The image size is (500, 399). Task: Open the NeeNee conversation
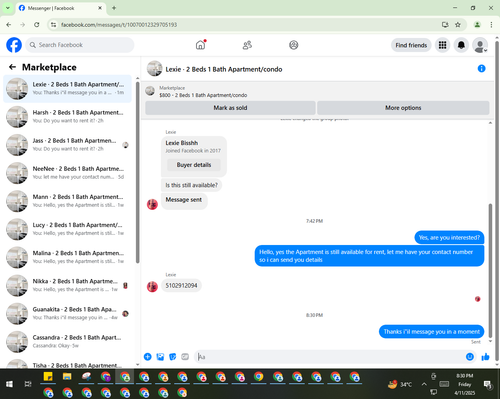click(67, 173)
